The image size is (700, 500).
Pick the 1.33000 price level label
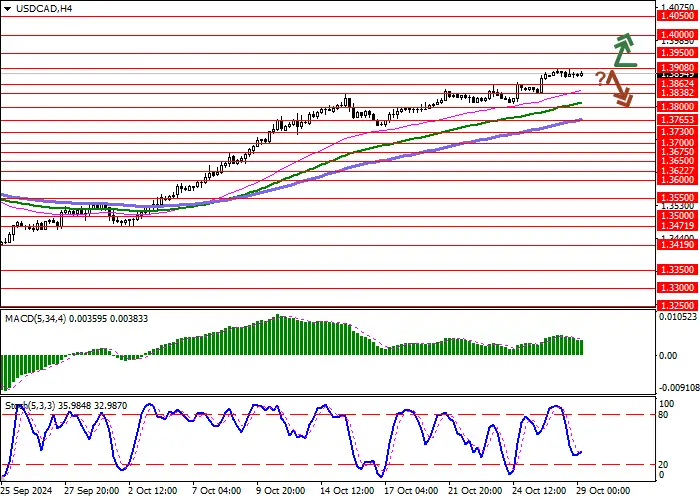pyautogui.click(x=677, y=288)
